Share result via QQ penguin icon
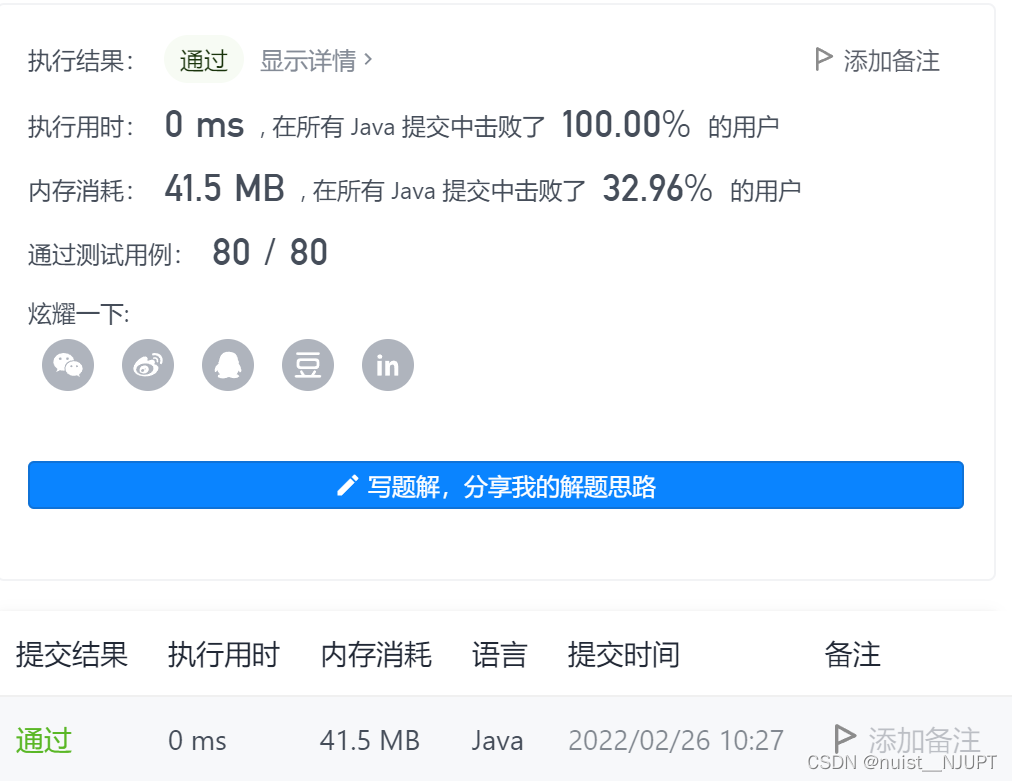The width and height of the screenshot is (1012, 781). point(228,365)
